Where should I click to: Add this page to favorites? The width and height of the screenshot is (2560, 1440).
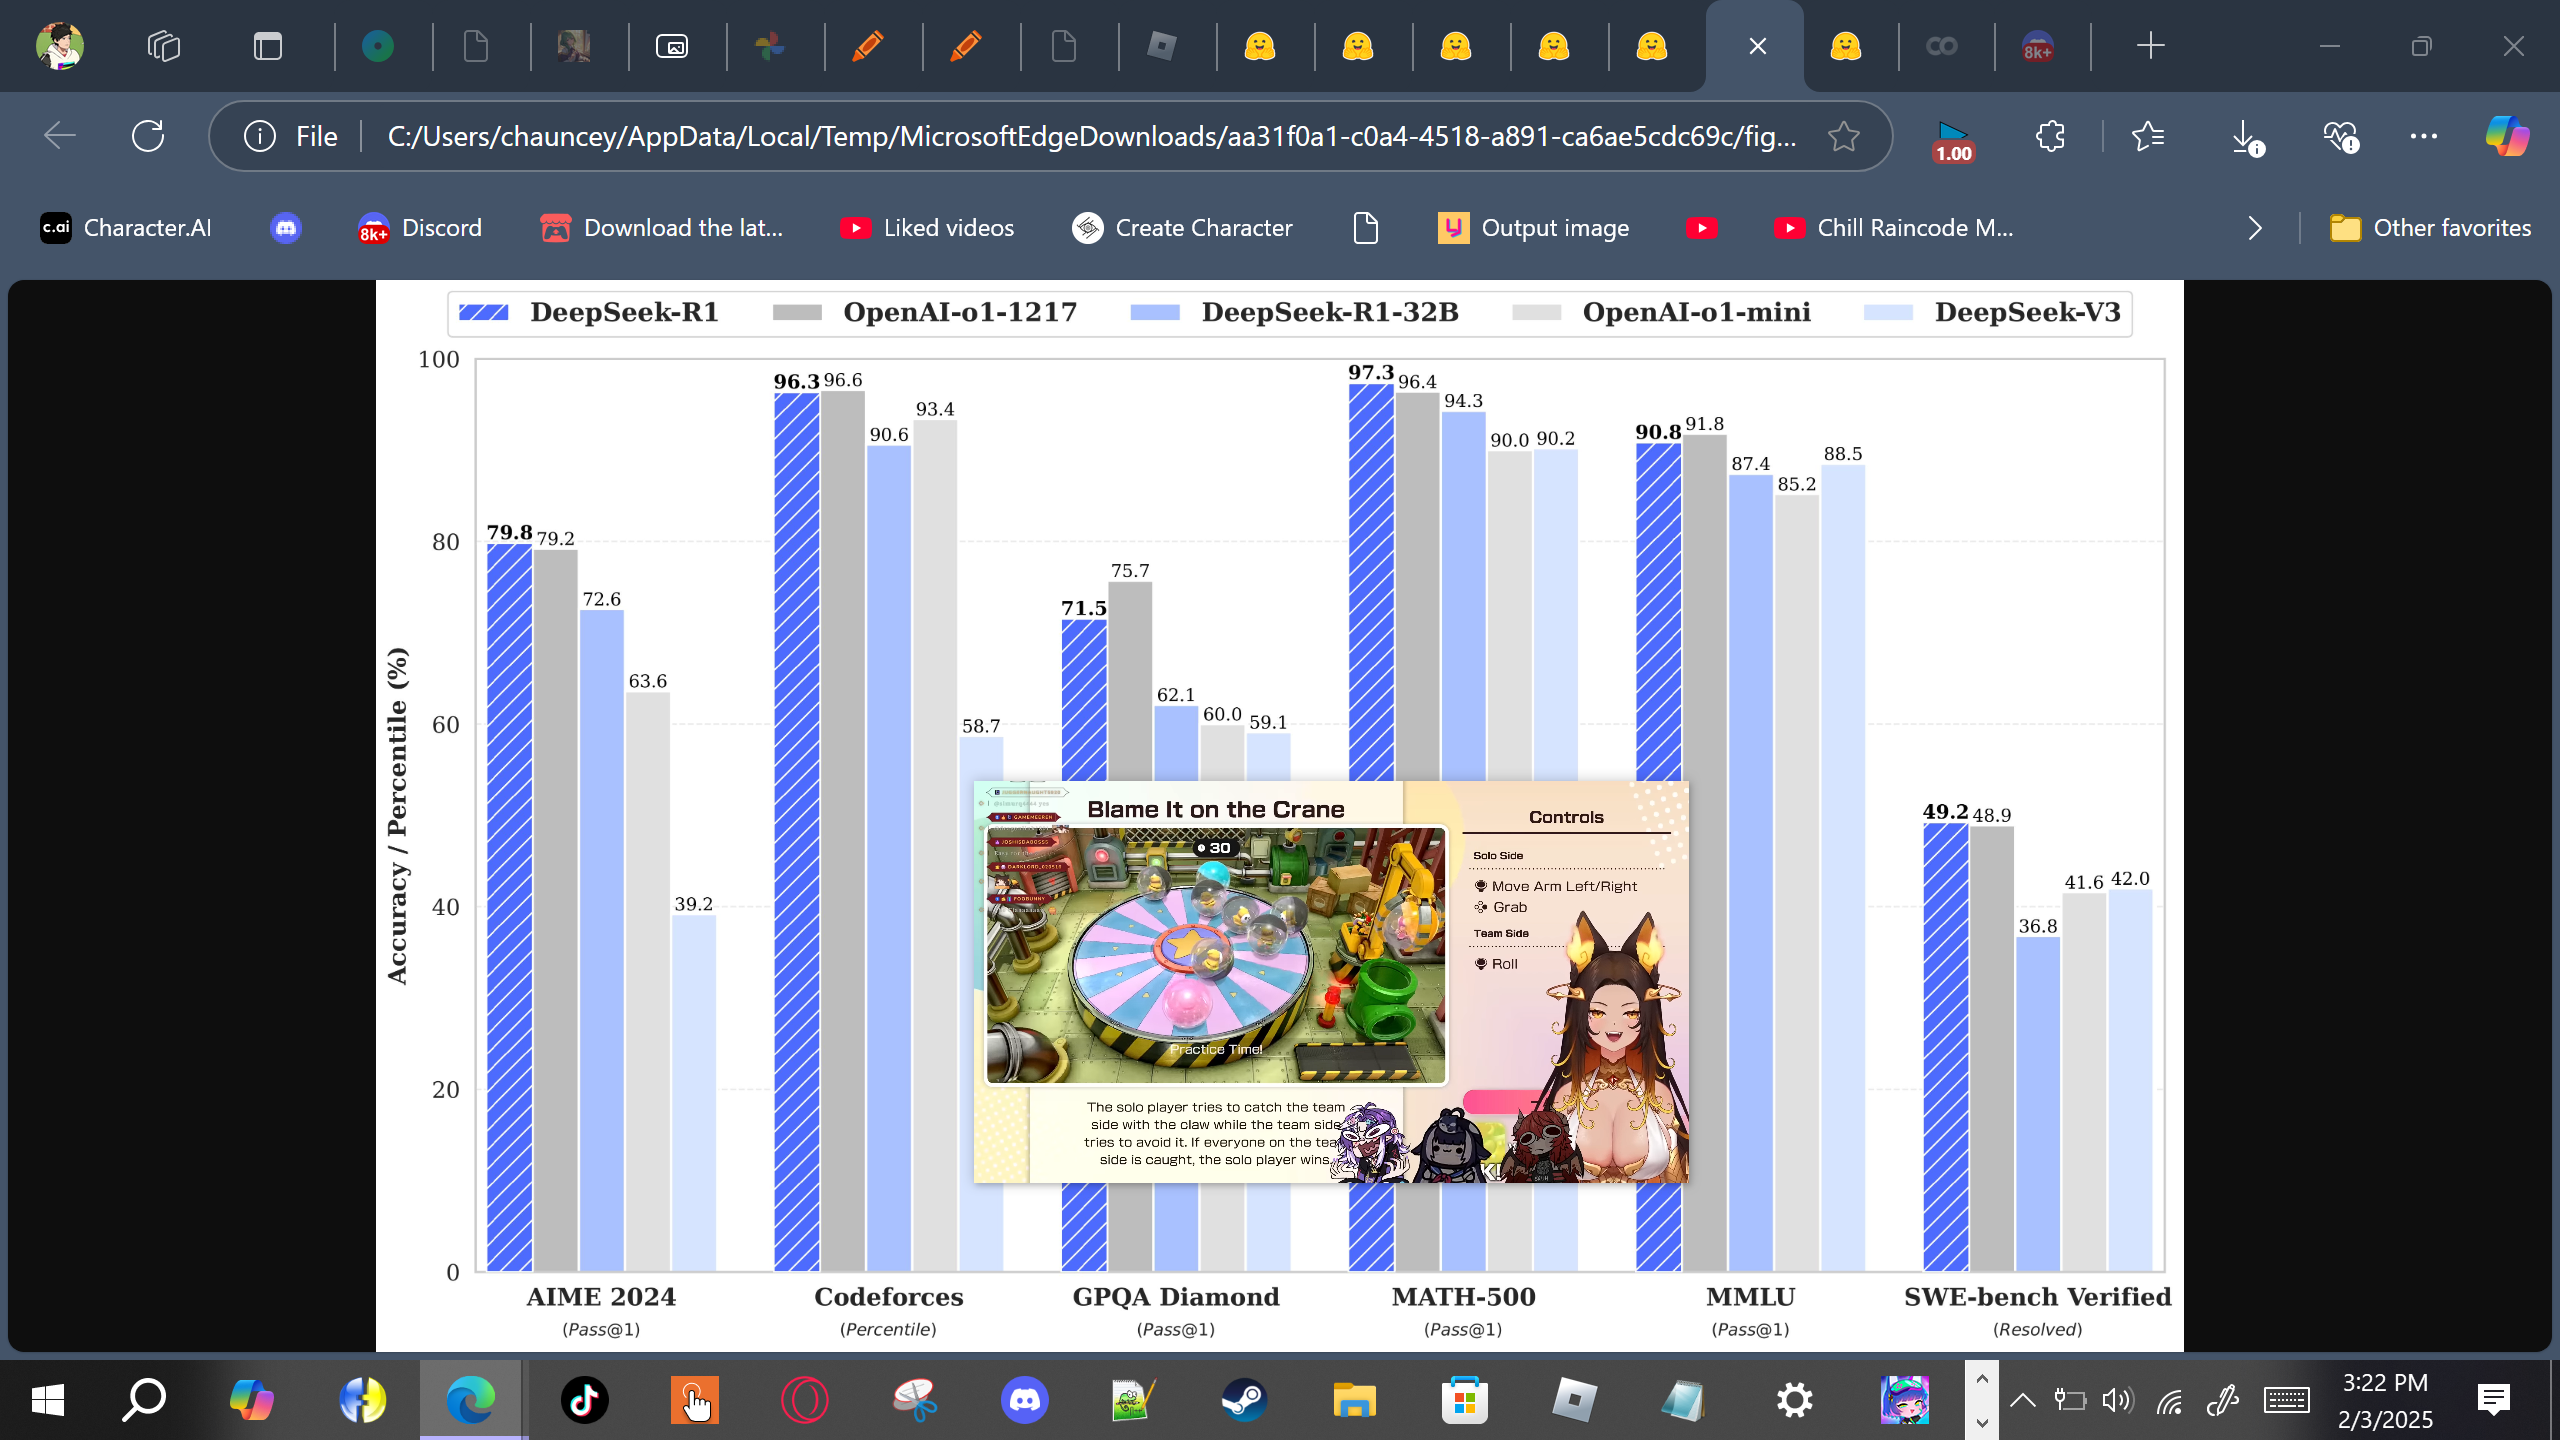[1843, 136]
